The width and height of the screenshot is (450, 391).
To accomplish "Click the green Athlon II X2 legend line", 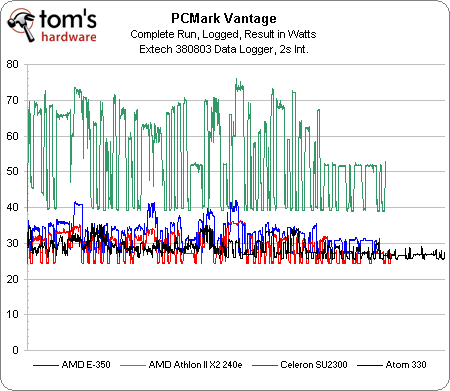I will point(133,365).
